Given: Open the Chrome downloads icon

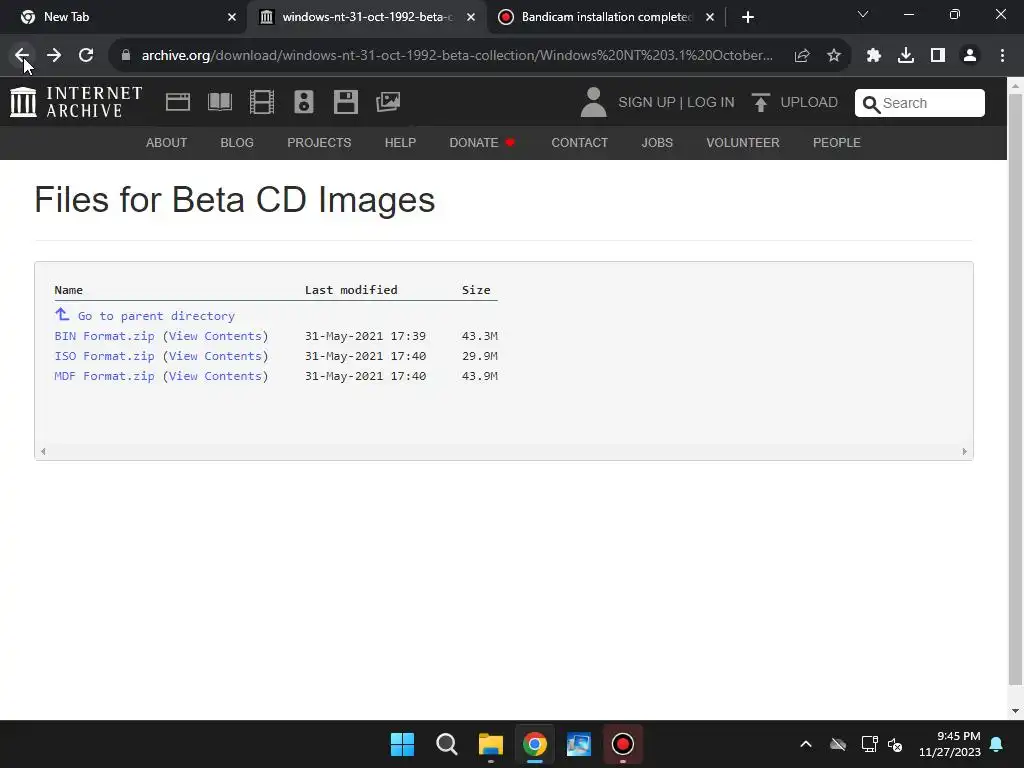Looking at the screenshot, I should click(906, 56).
